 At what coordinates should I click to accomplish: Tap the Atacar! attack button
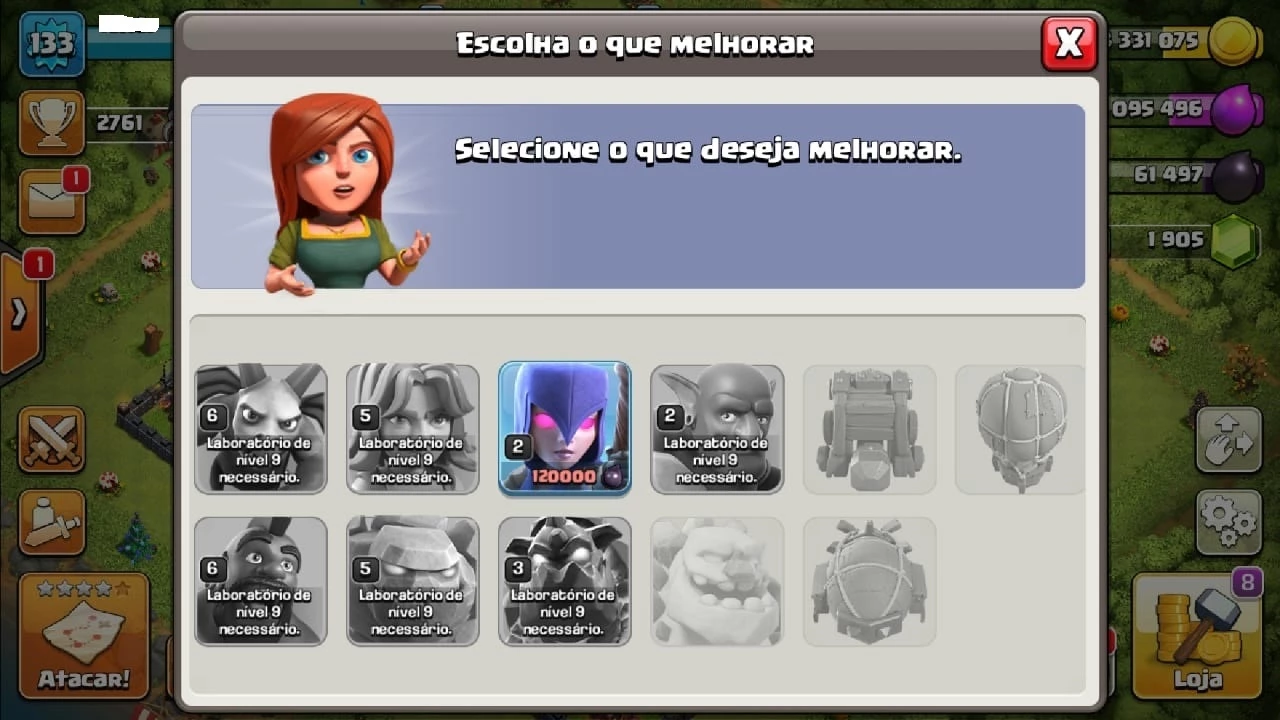point(84,635)
